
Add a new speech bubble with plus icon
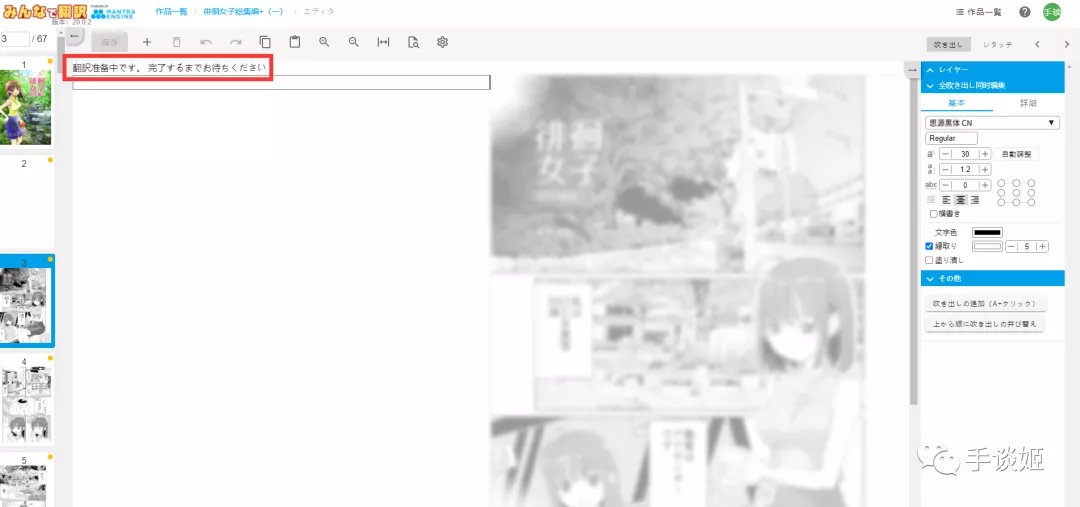[147, 42]
